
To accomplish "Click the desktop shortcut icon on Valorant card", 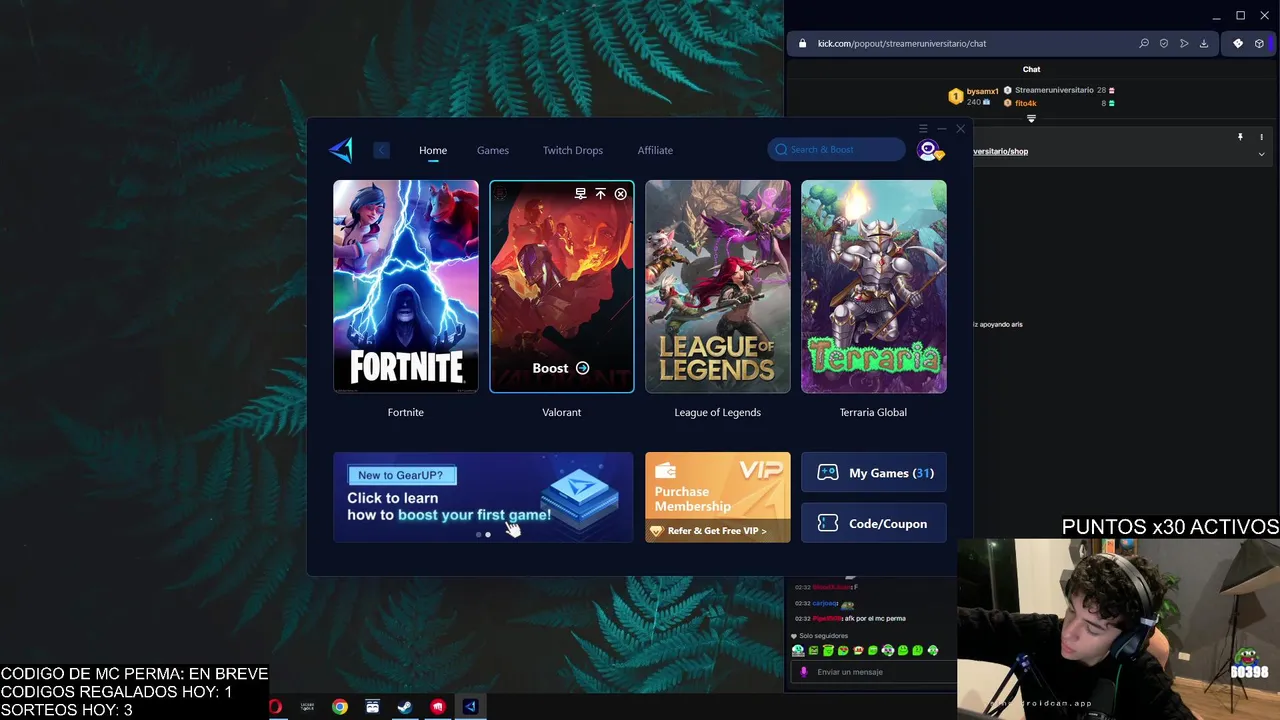I will [x=580, y=194].
